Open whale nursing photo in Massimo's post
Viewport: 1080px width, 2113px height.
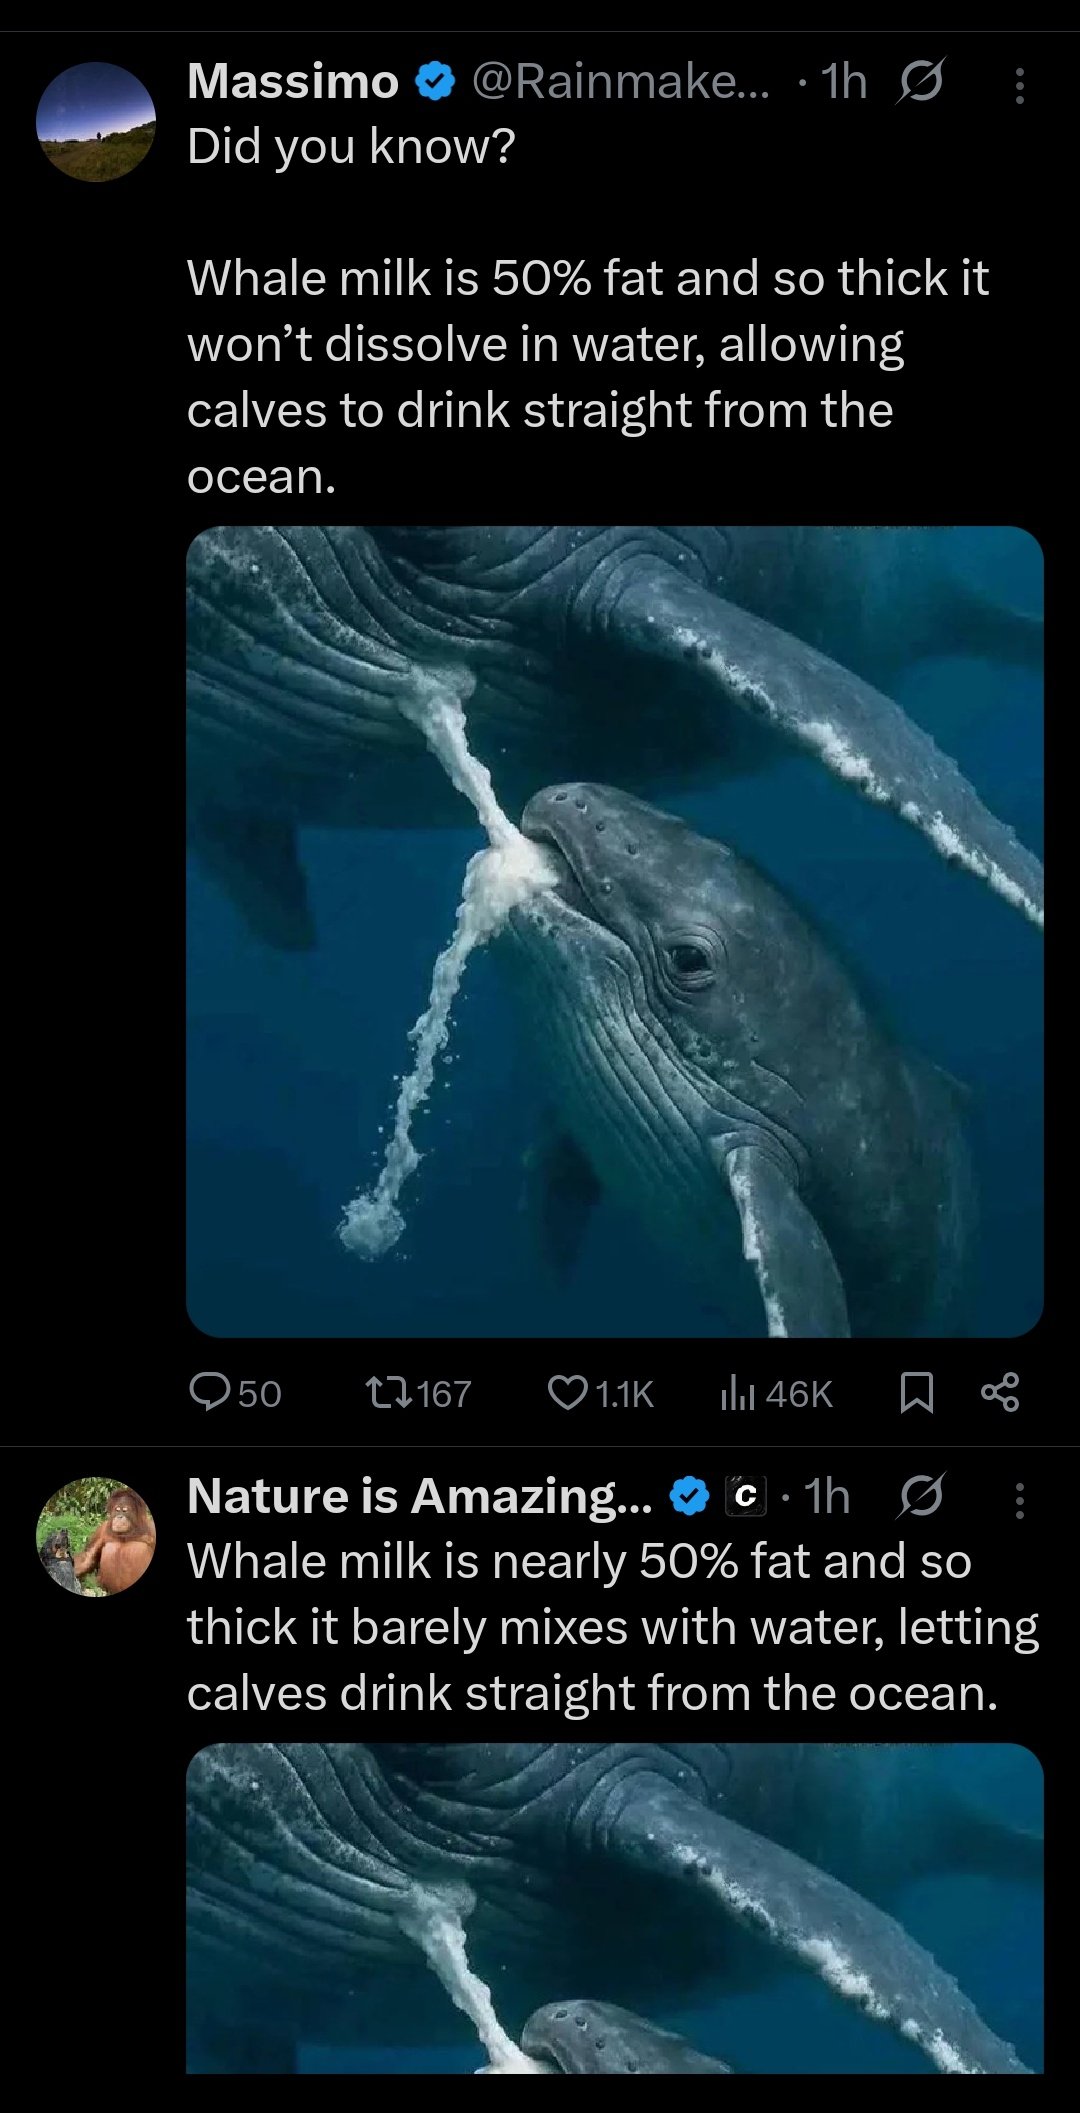[x=614, y=931]
